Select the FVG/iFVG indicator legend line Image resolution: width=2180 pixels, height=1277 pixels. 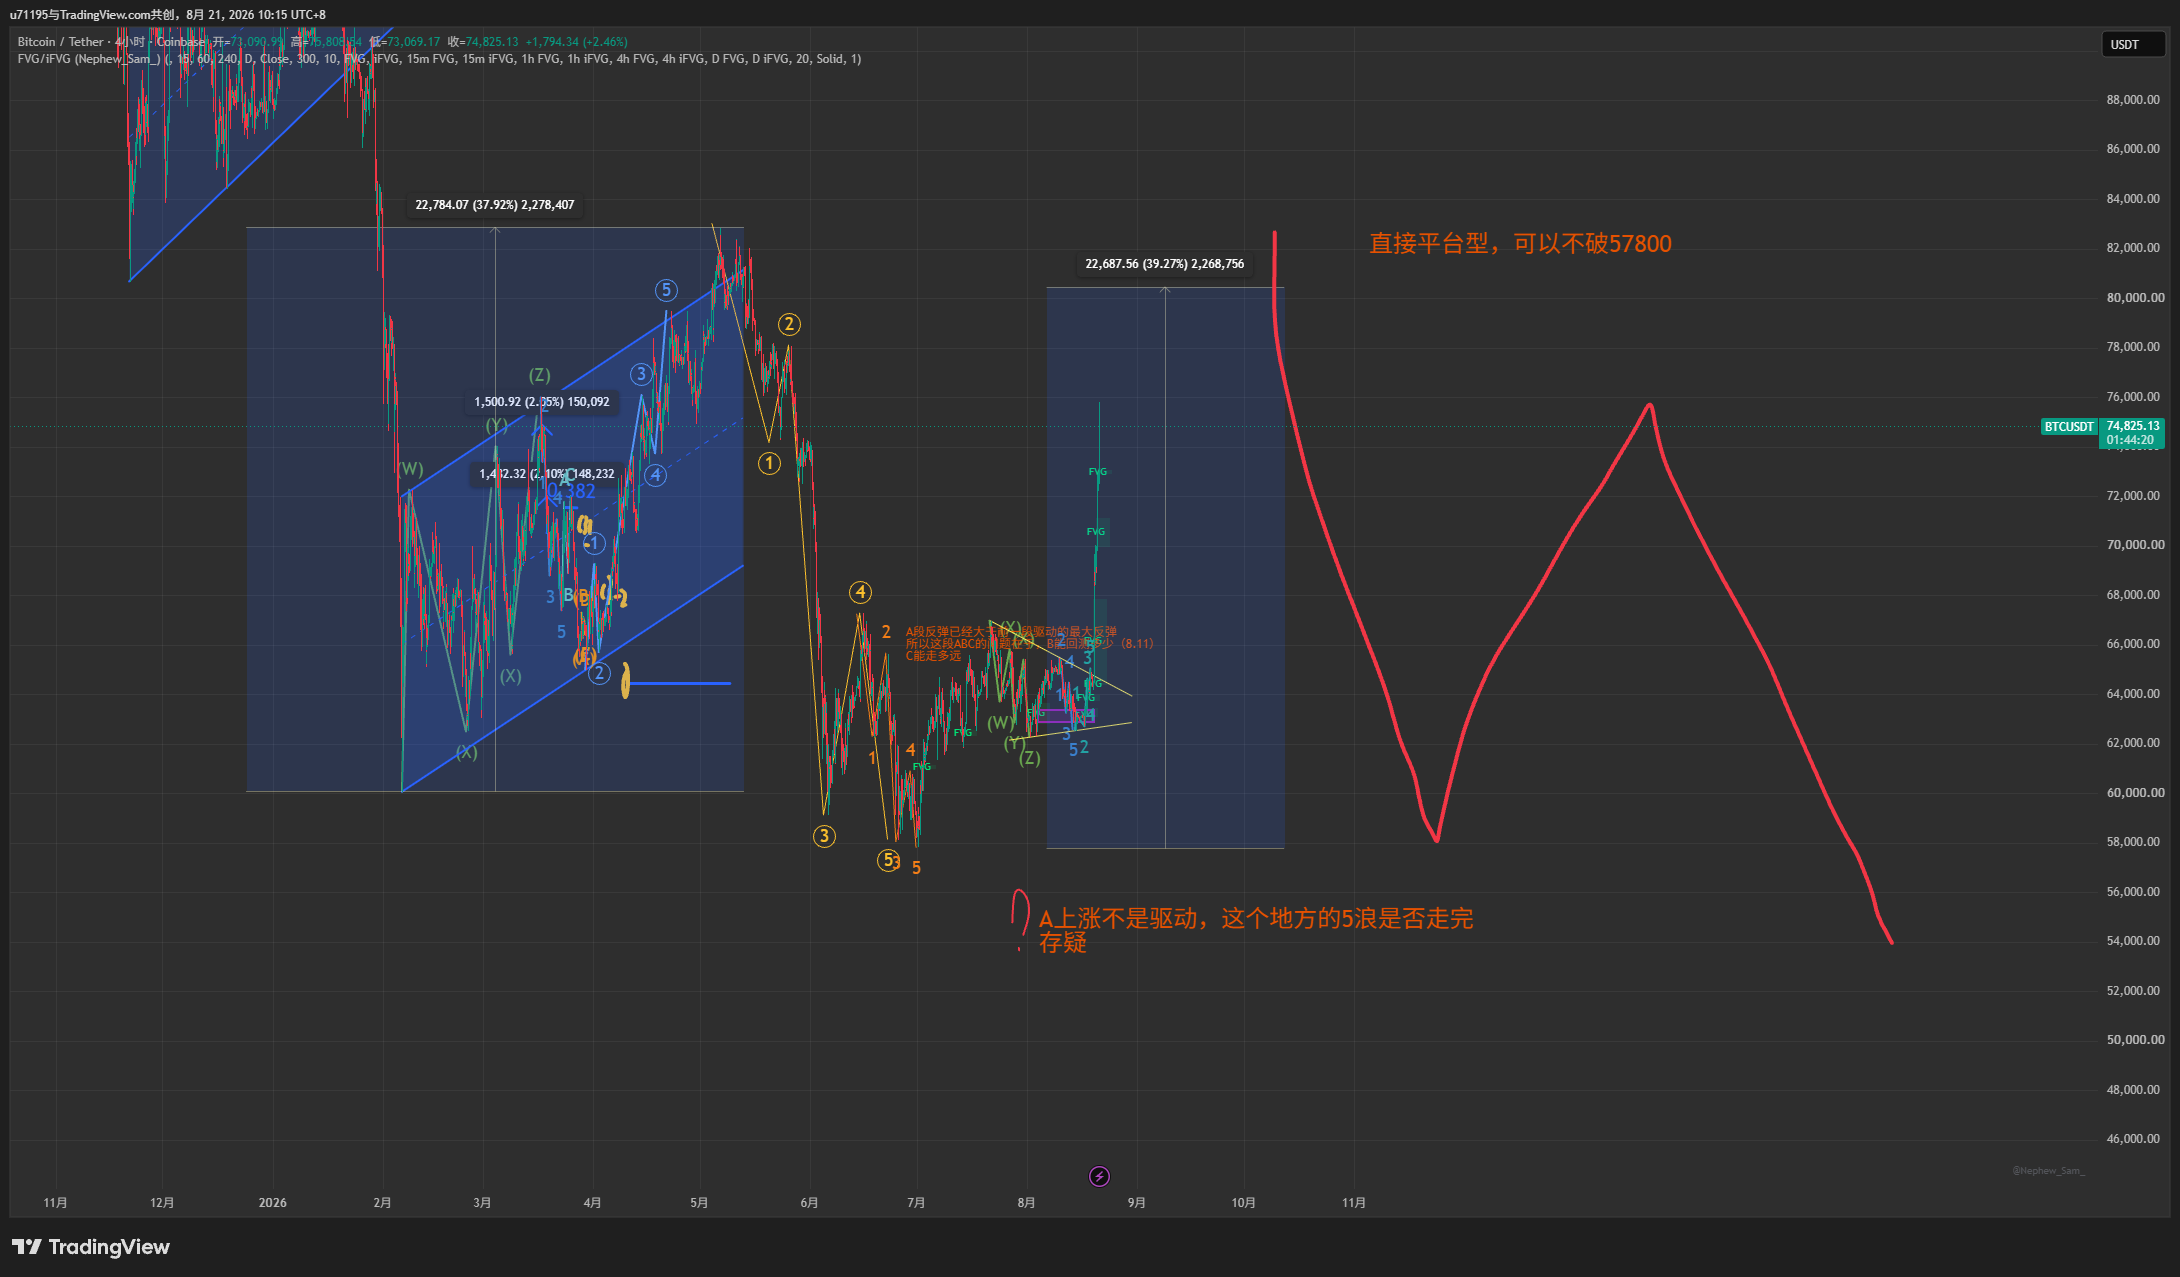439,59
